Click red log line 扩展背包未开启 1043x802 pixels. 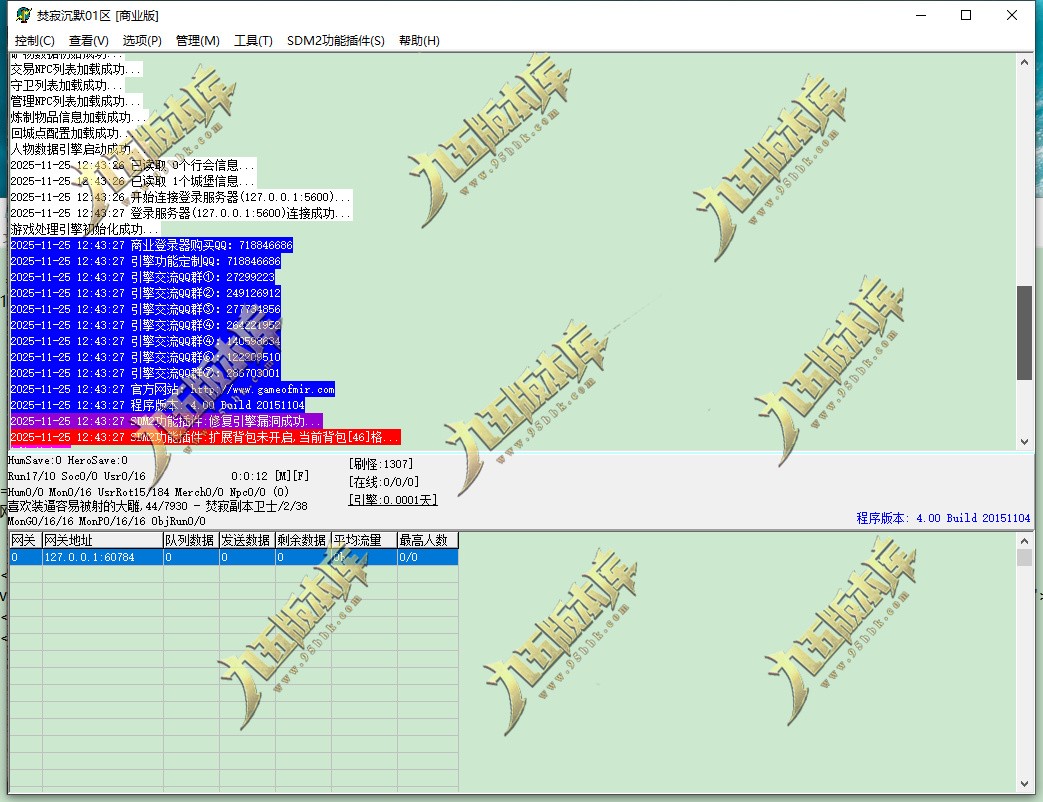[x=206, y=437]
